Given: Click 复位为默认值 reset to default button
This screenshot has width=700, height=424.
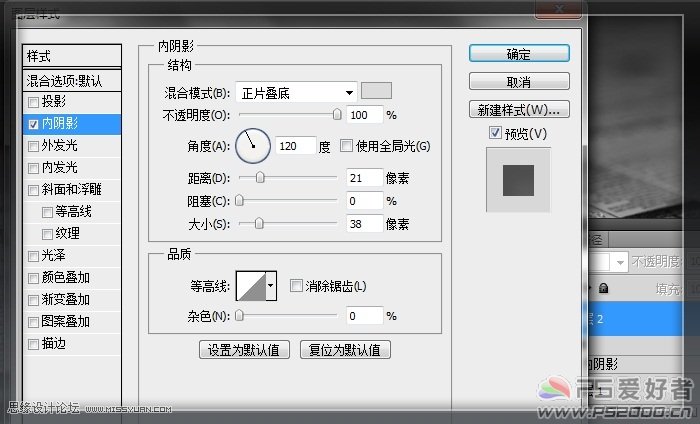Looking at the screenshot, I should tap(345, 350).
